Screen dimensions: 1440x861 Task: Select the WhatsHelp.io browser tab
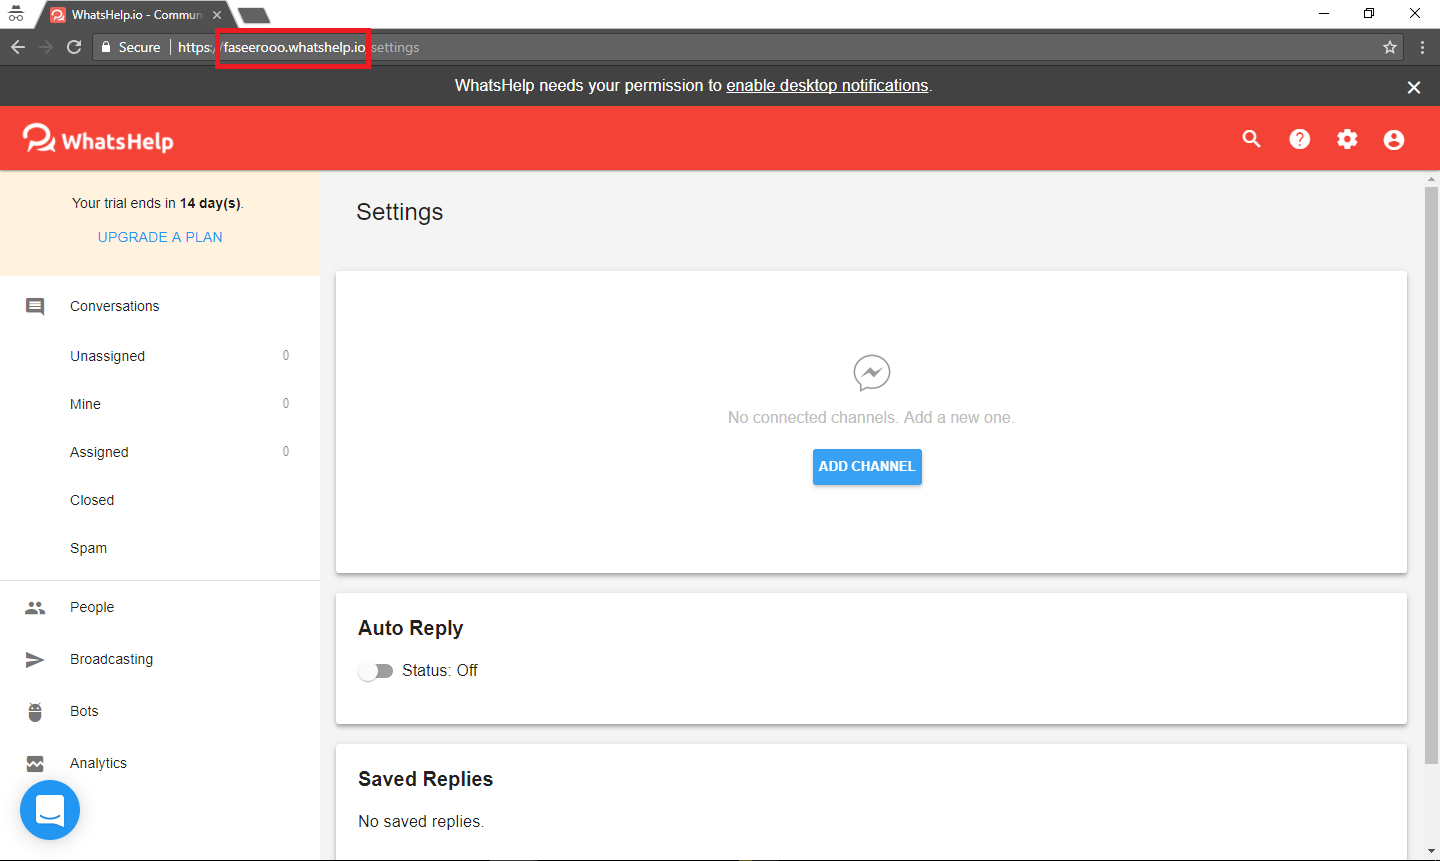[136, 15]
